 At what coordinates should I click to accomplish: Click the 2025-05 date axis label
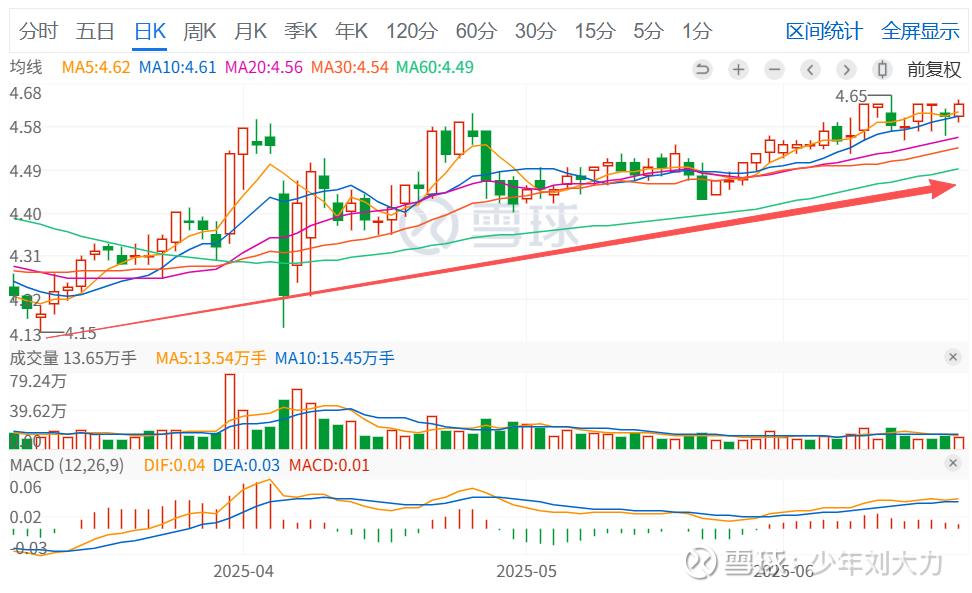pos(526,571)
